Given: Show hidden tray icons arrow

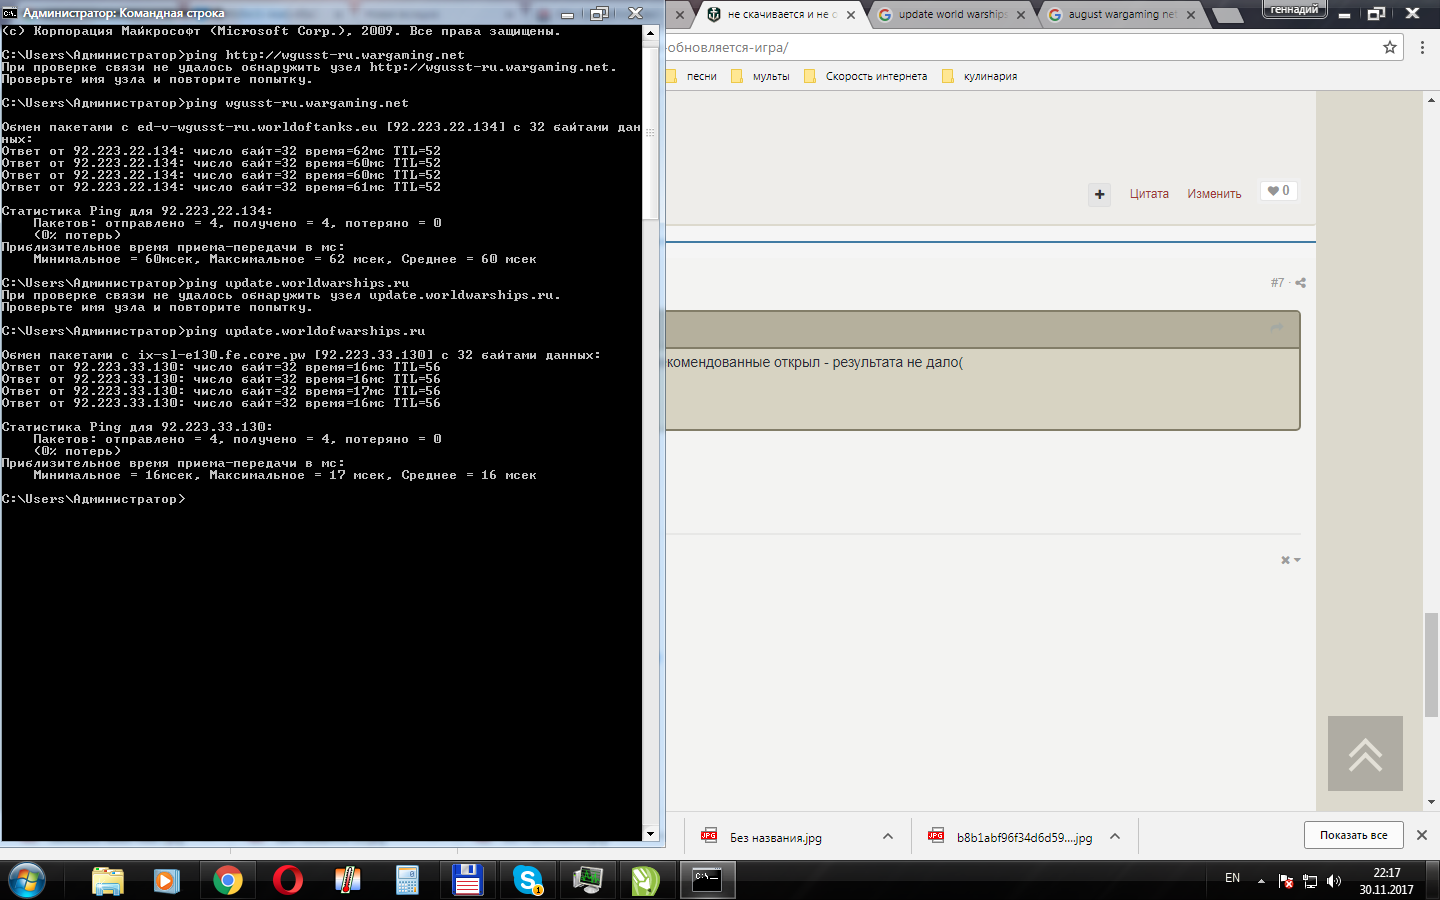Looking at the screenshot, I should click(1261, 881).
